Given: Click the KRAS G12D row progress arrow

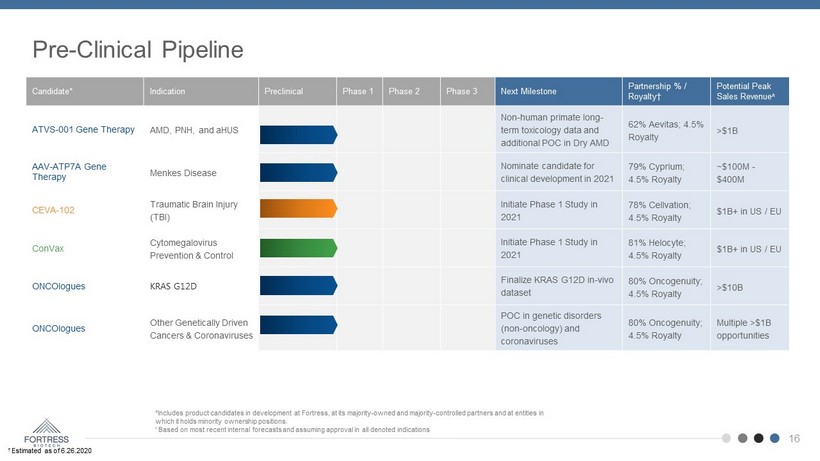Looking at the screenshot, I should coord(296,286).
